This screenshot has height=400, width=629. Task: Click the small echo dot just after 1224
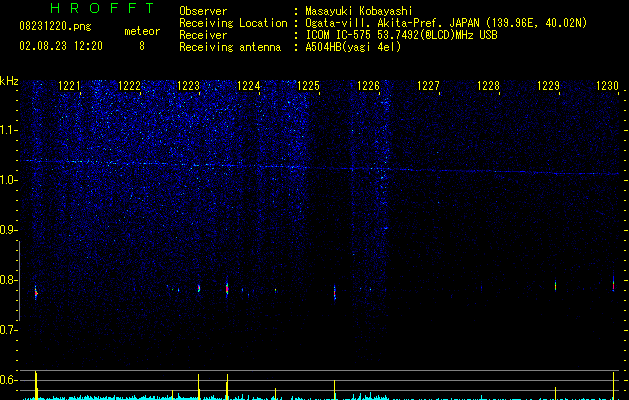pyautogui.click(x=275, y=290)
